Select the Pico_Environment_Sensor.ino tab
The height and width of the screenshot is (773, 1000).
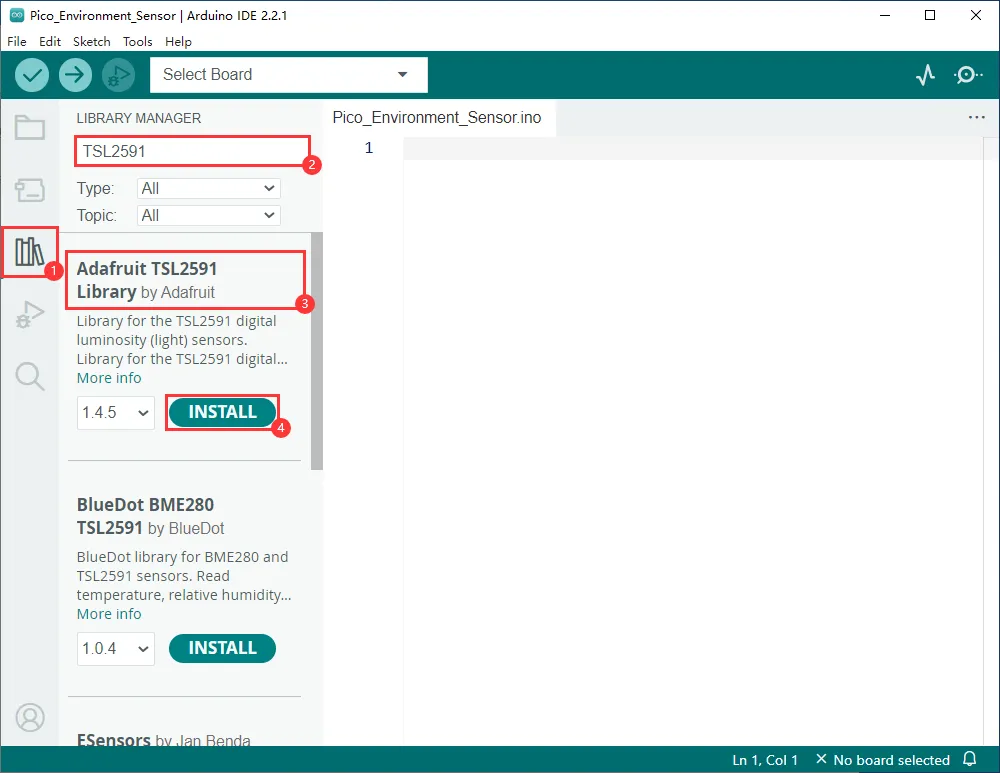pos(437,117)
